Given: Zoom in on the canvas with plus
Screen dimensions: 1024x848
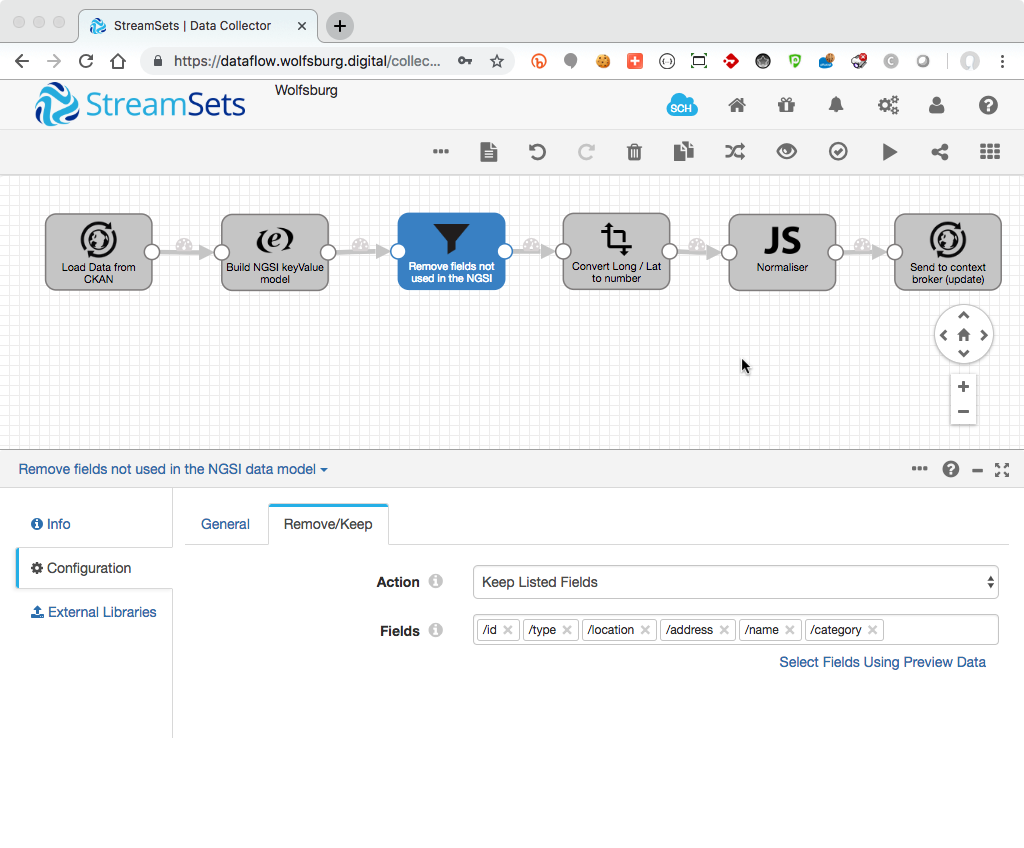Looking at the screenshot, I should pyautogui.click(x=963, y=387).
